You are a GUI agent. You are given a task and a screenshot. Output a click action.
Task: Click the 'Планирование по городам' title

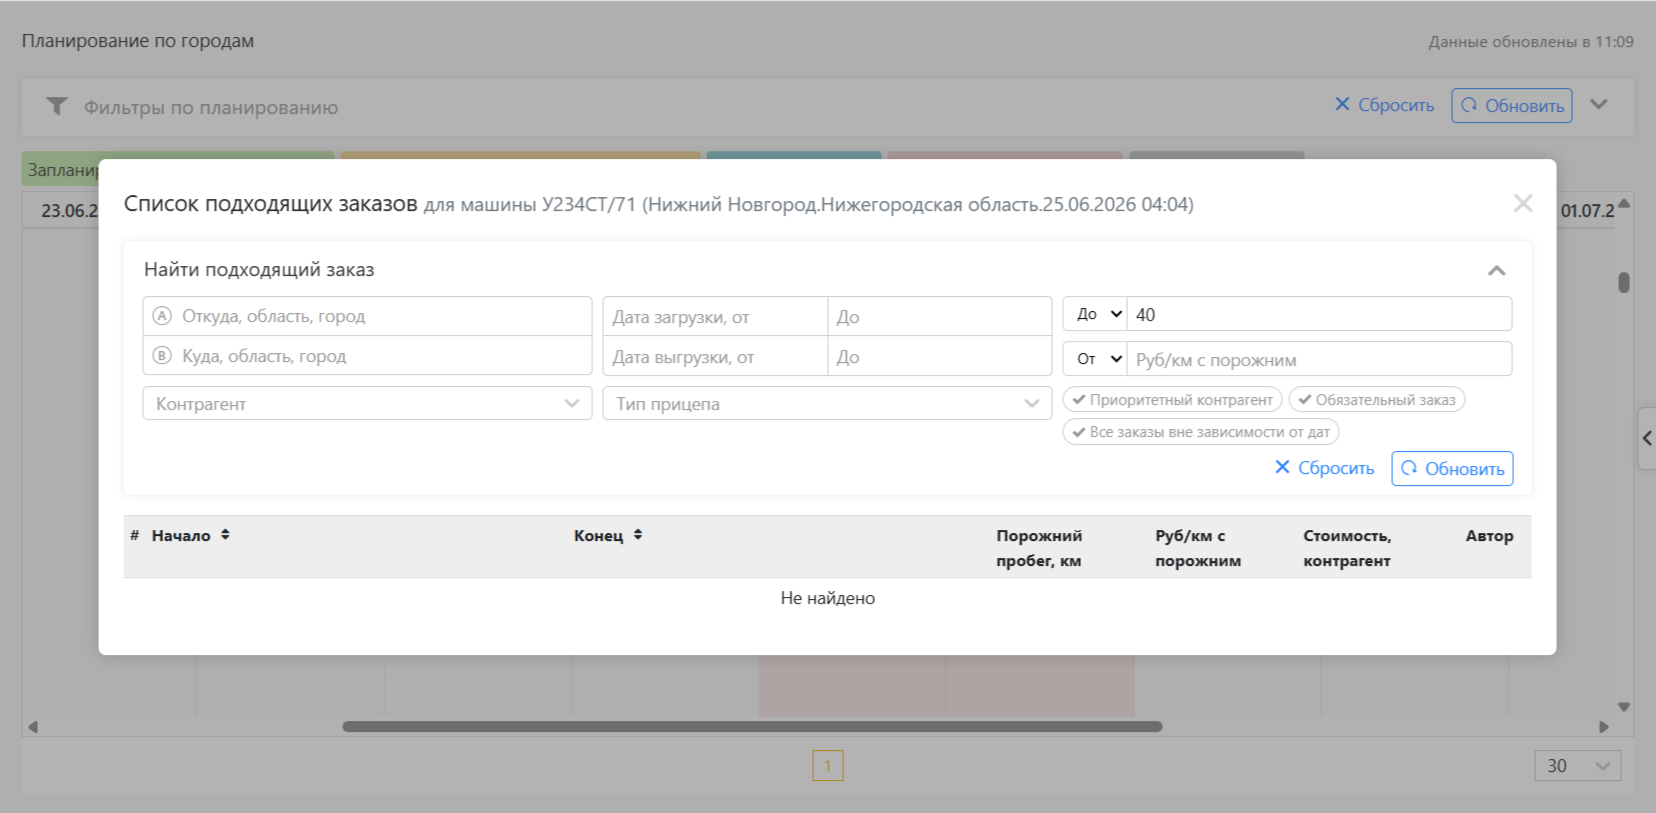coord(138,41)
